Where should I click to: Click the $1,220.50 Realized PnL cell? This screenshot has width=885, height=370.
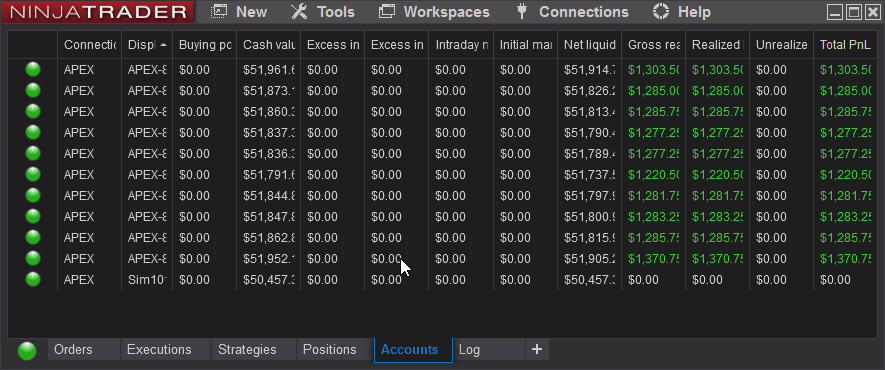[717, 175]
